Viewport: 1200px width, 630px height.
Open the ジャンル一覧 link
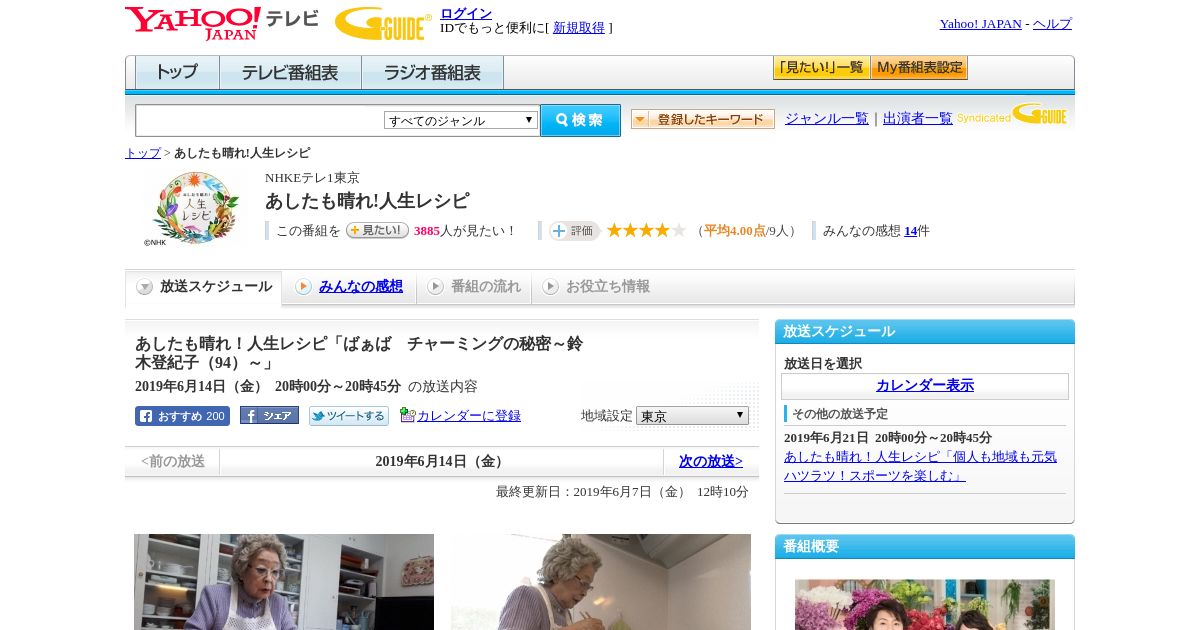(x=827, y=118)
